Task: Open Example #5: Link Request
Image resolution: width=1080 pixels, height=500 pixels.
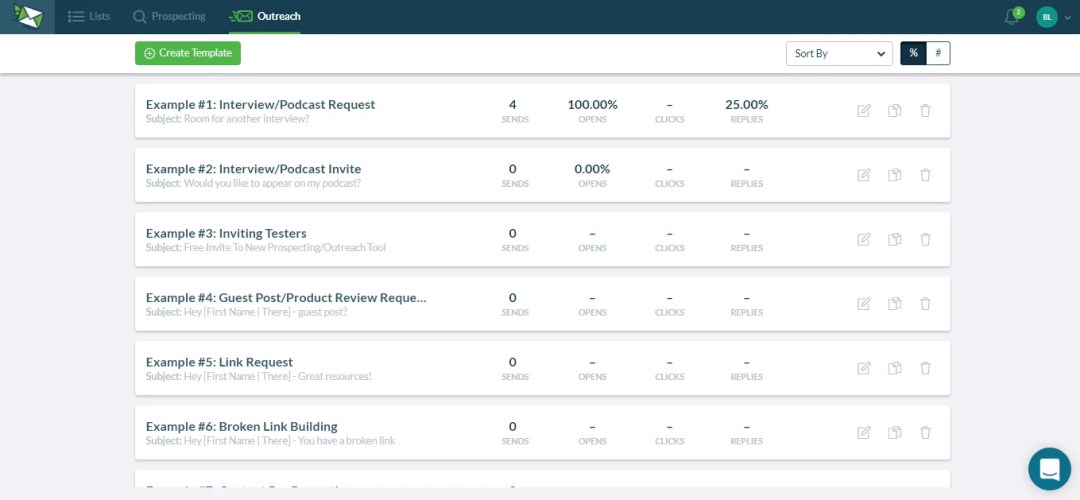Action: pyautogui.click(x=219, y=362)
